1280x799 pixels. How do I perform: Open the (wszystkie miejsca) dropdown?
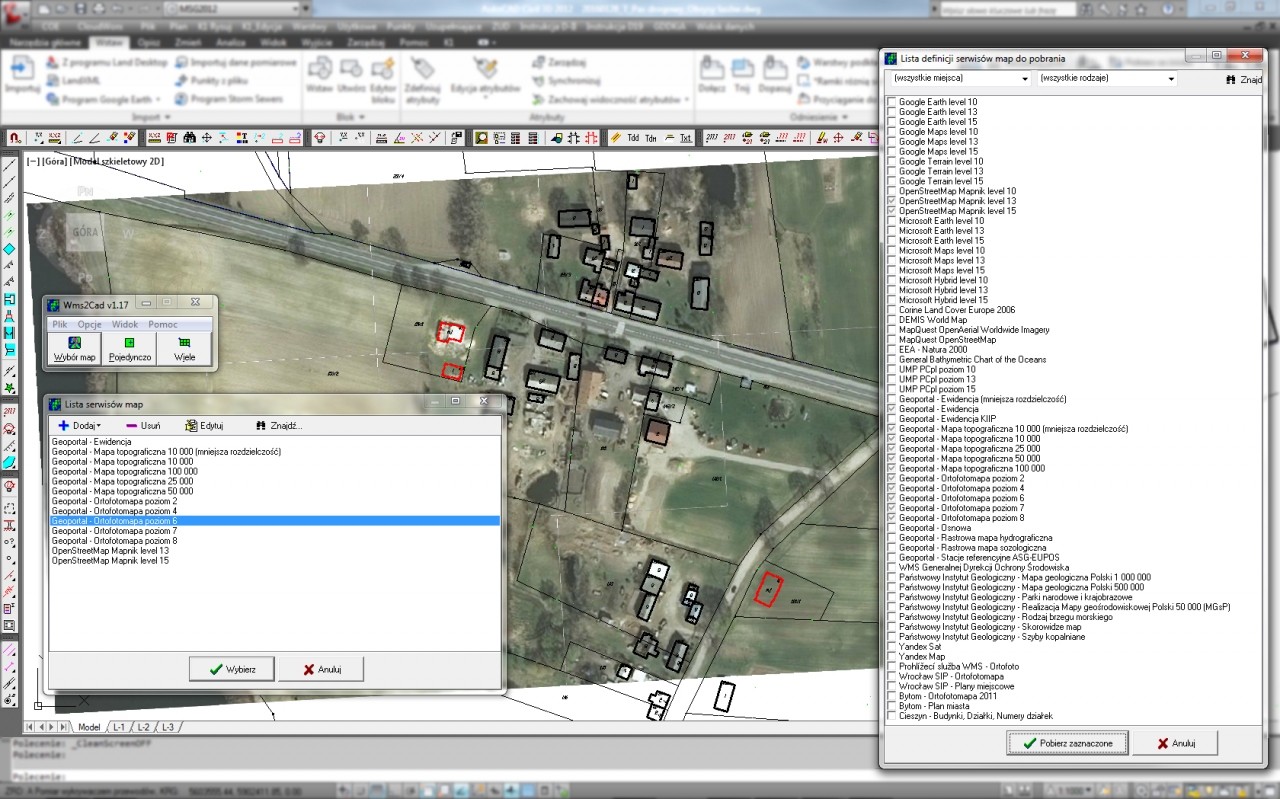[1024, 78]
